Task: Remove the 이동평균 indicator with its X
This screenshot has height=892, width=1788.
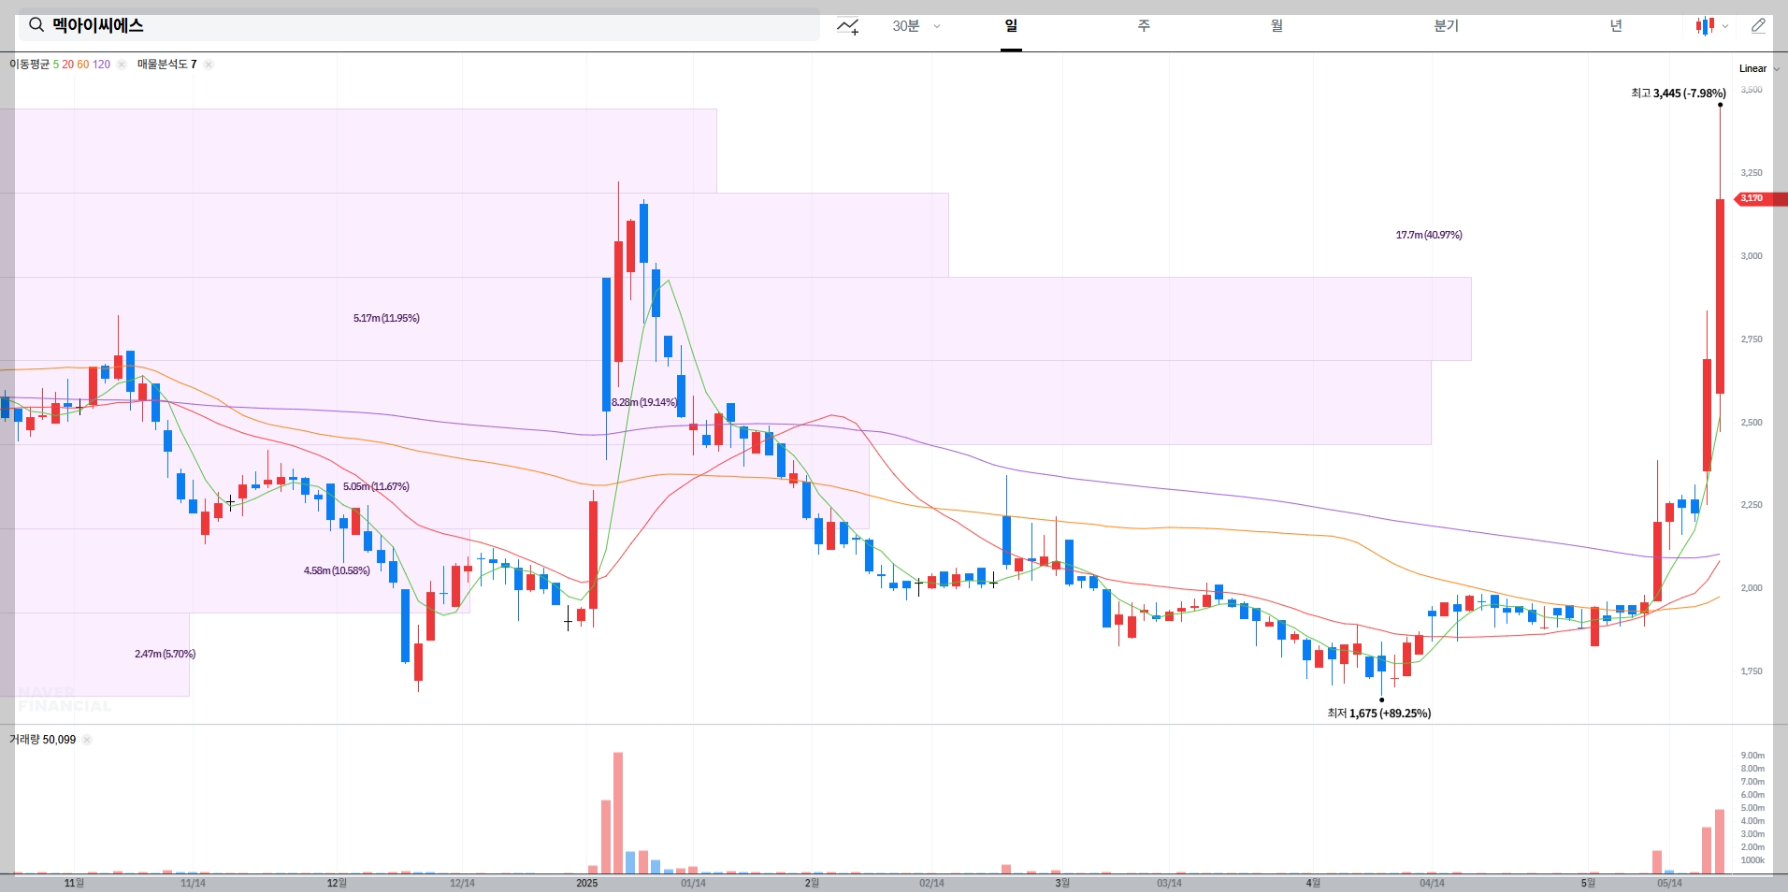Action: pyautogui.click(x=121, y=64)
